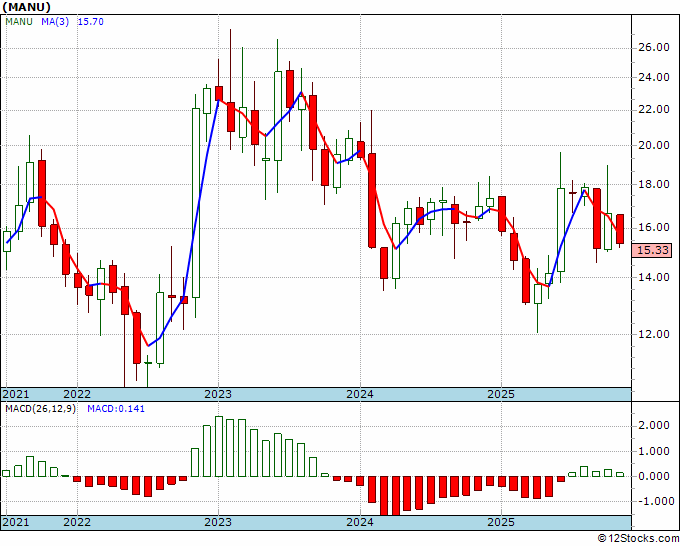
Task: Click 2025 on the price chart timeline
Action: (x=501, y=394)
